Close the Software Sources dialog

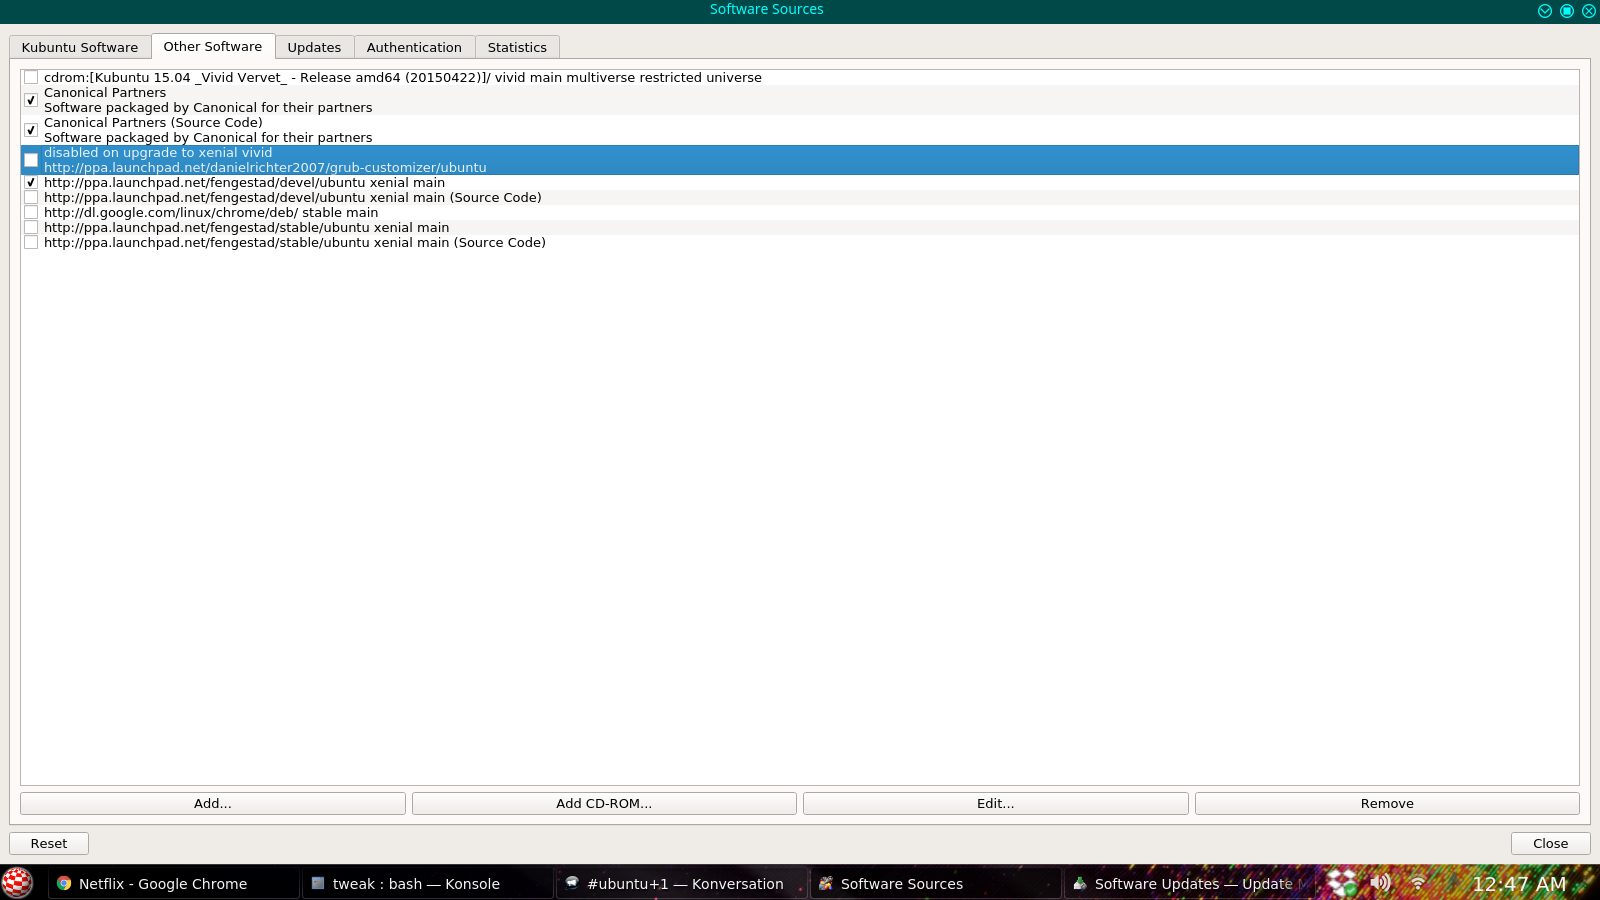point(1551,843)
